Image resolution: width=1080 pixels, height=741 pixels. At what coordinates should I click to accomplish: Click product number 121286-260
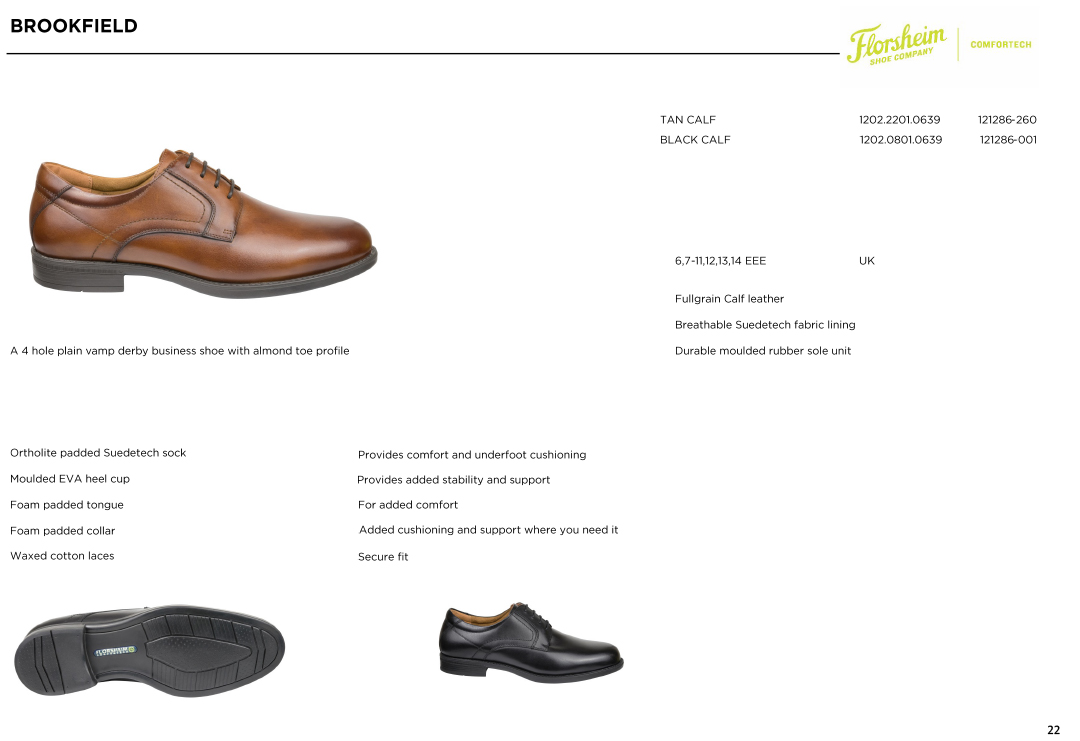pyautogui.click(x=1007, y=120)
